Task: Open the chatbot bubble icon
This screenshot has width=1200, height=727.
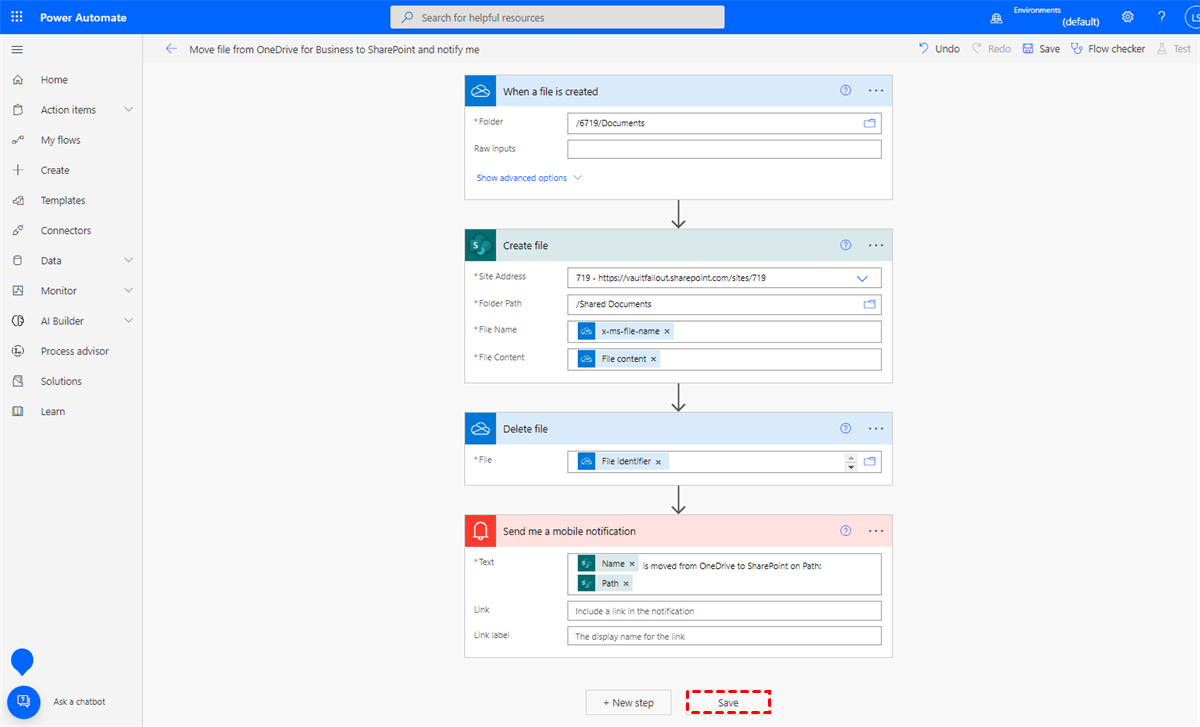Action: (22, 701)
